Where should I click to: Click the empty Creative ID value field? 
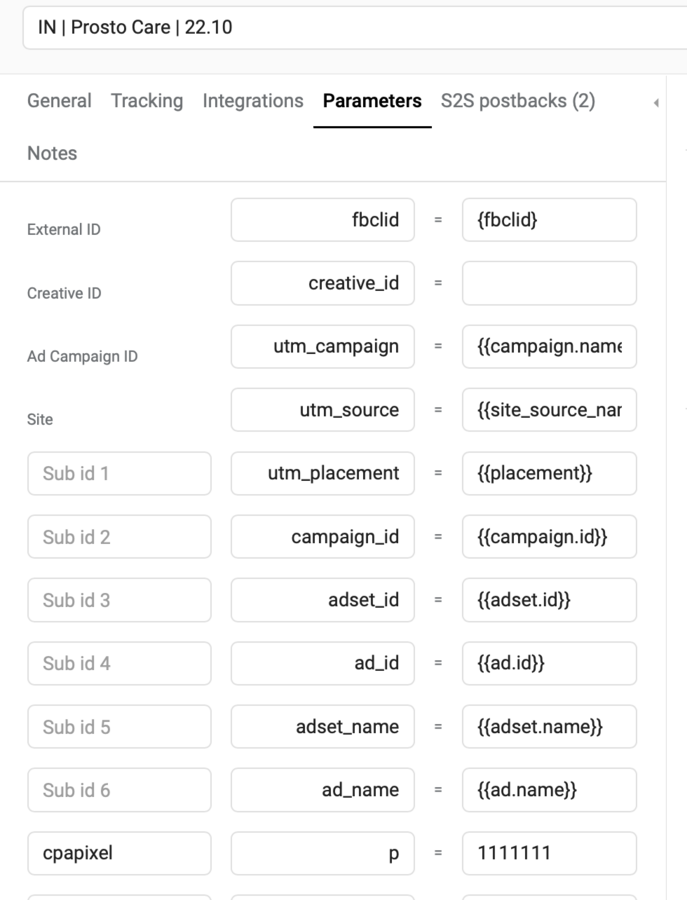click(x=549, y=283)
